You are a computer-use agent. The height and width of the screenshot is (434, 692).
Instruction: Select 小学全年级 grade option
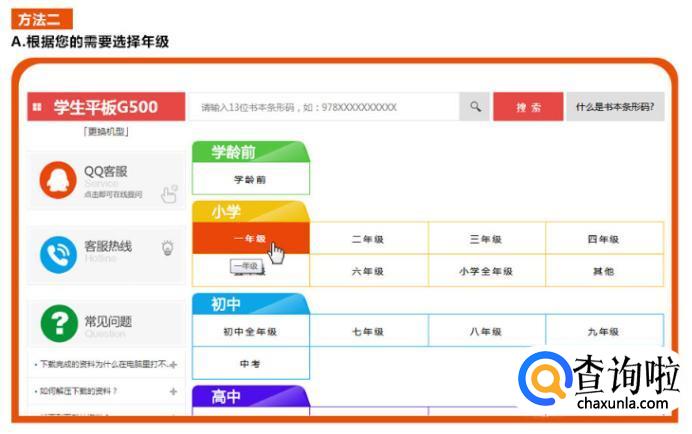tap(486, 271)
